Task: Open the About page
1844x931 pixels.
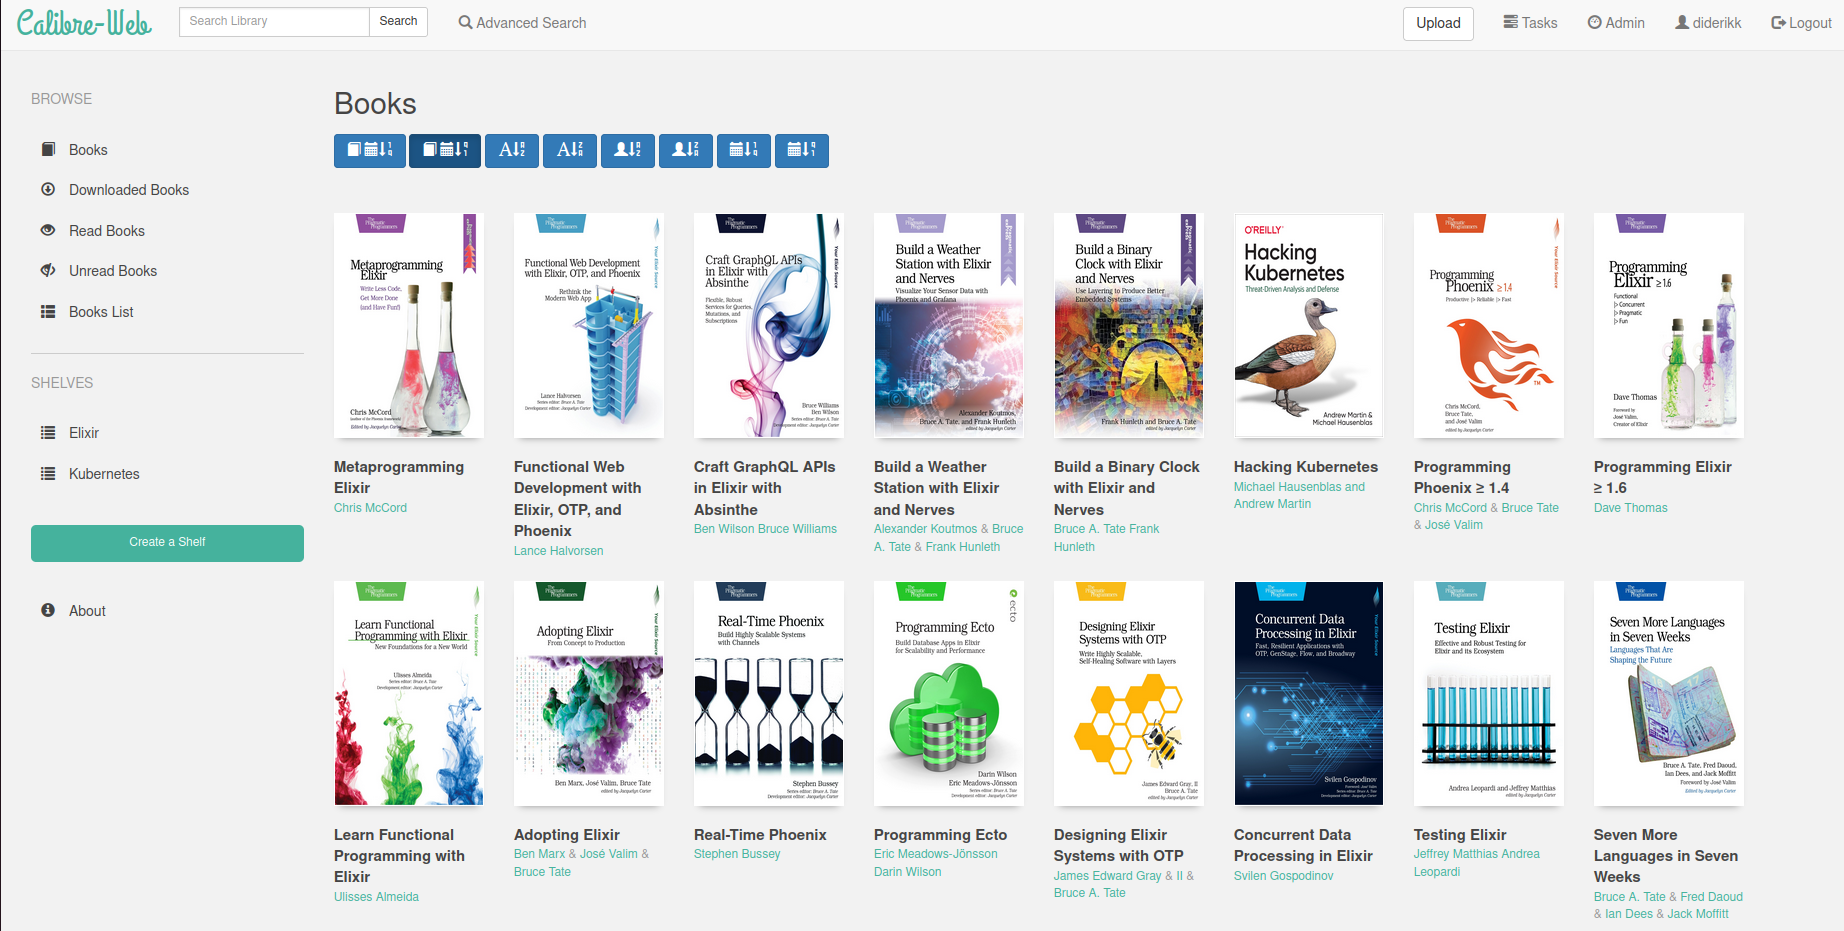Action: tap(87, 611)
